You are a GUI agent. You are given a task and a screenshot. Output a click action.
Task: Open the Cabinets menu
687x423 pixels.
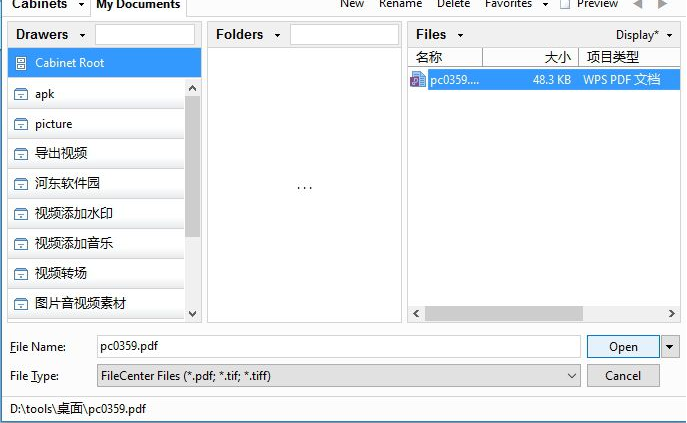48,5
